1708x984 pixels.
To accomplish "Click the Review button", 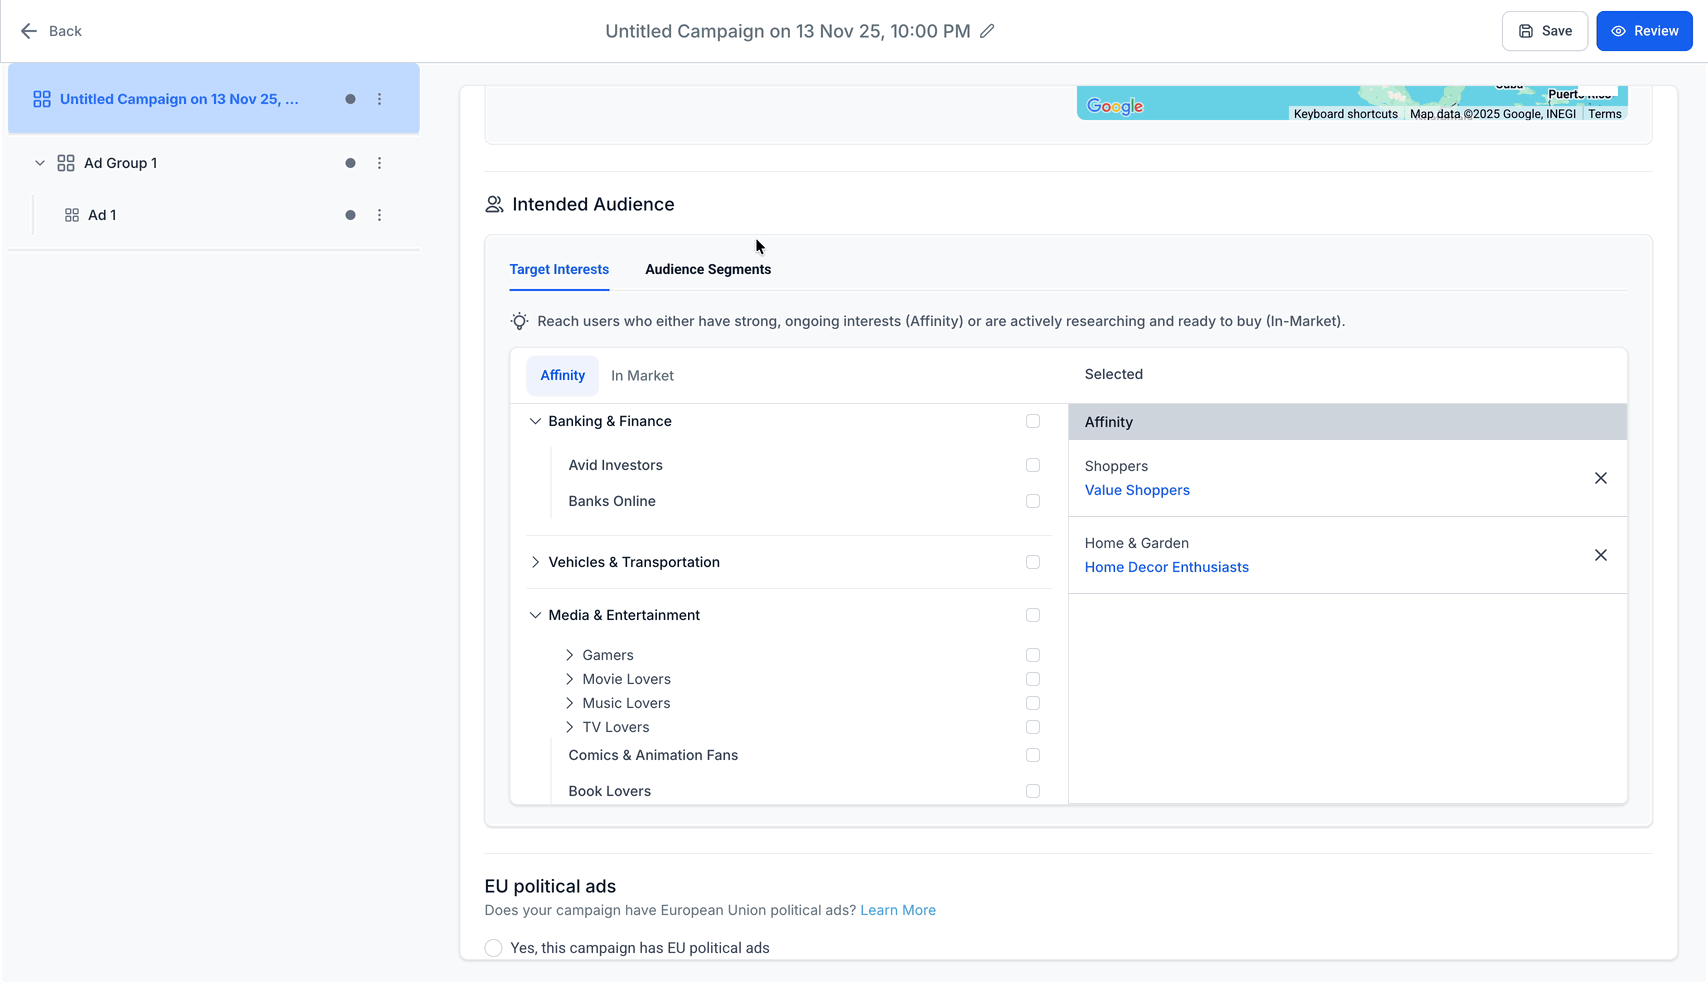I will (1644, 31).
